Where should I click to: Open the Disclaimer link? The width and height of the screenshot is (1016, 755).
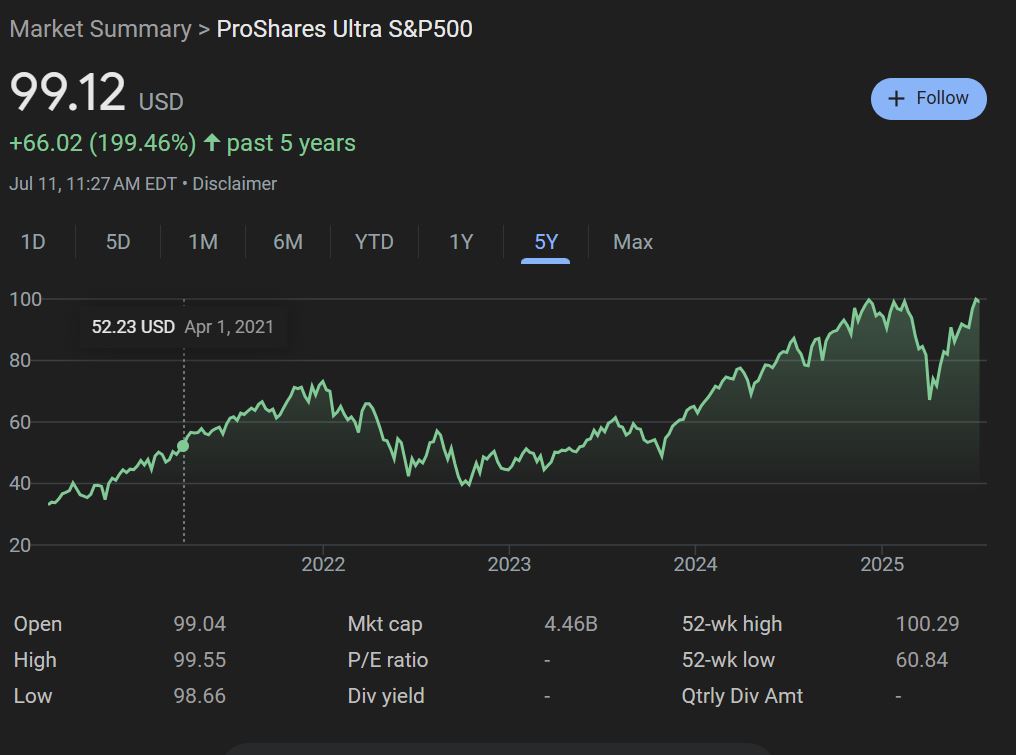pos(235,184)
